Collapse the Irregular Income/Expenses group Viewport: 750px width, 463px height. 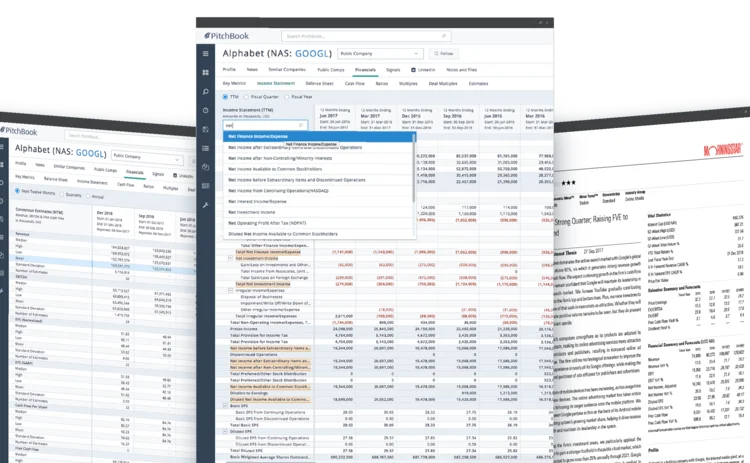click(x=230, y=290)
